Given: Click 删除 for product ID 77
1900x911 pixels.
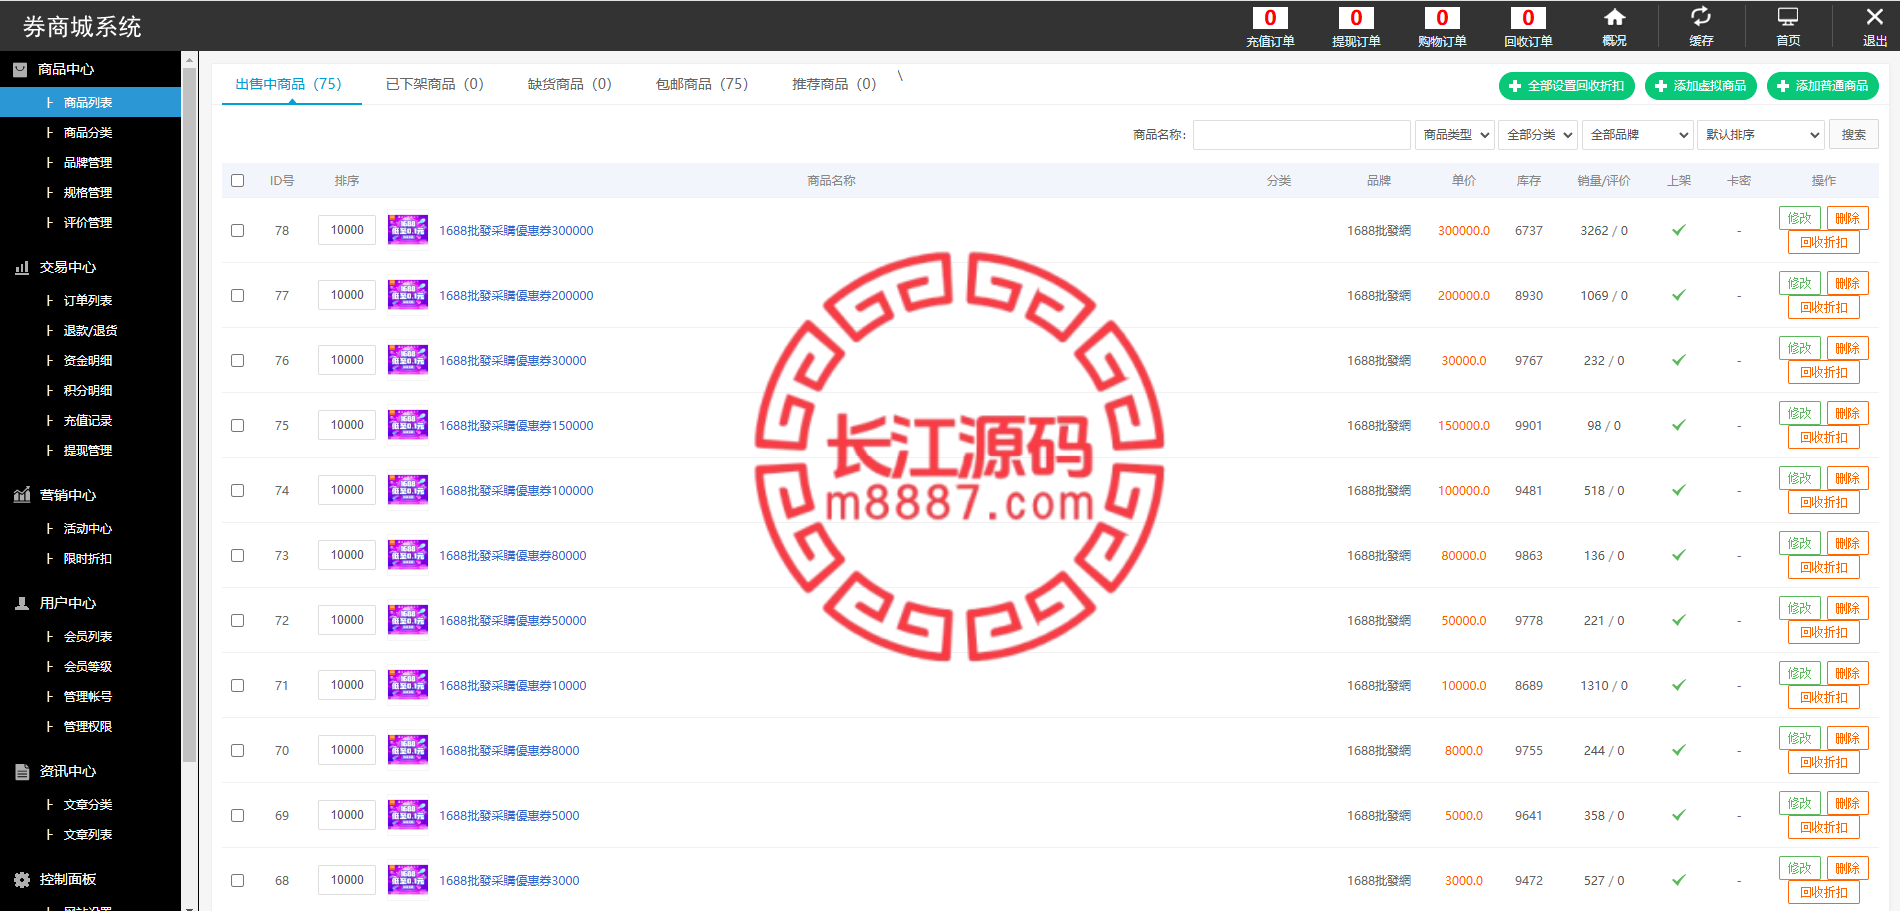Looking at the screenshot, I should (1847, 283).
